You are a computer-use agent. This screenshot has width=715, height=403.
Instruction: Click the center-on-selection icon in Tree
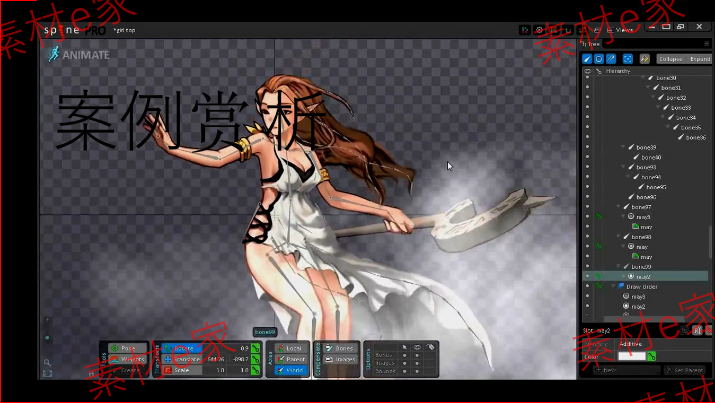coord(628,59)
